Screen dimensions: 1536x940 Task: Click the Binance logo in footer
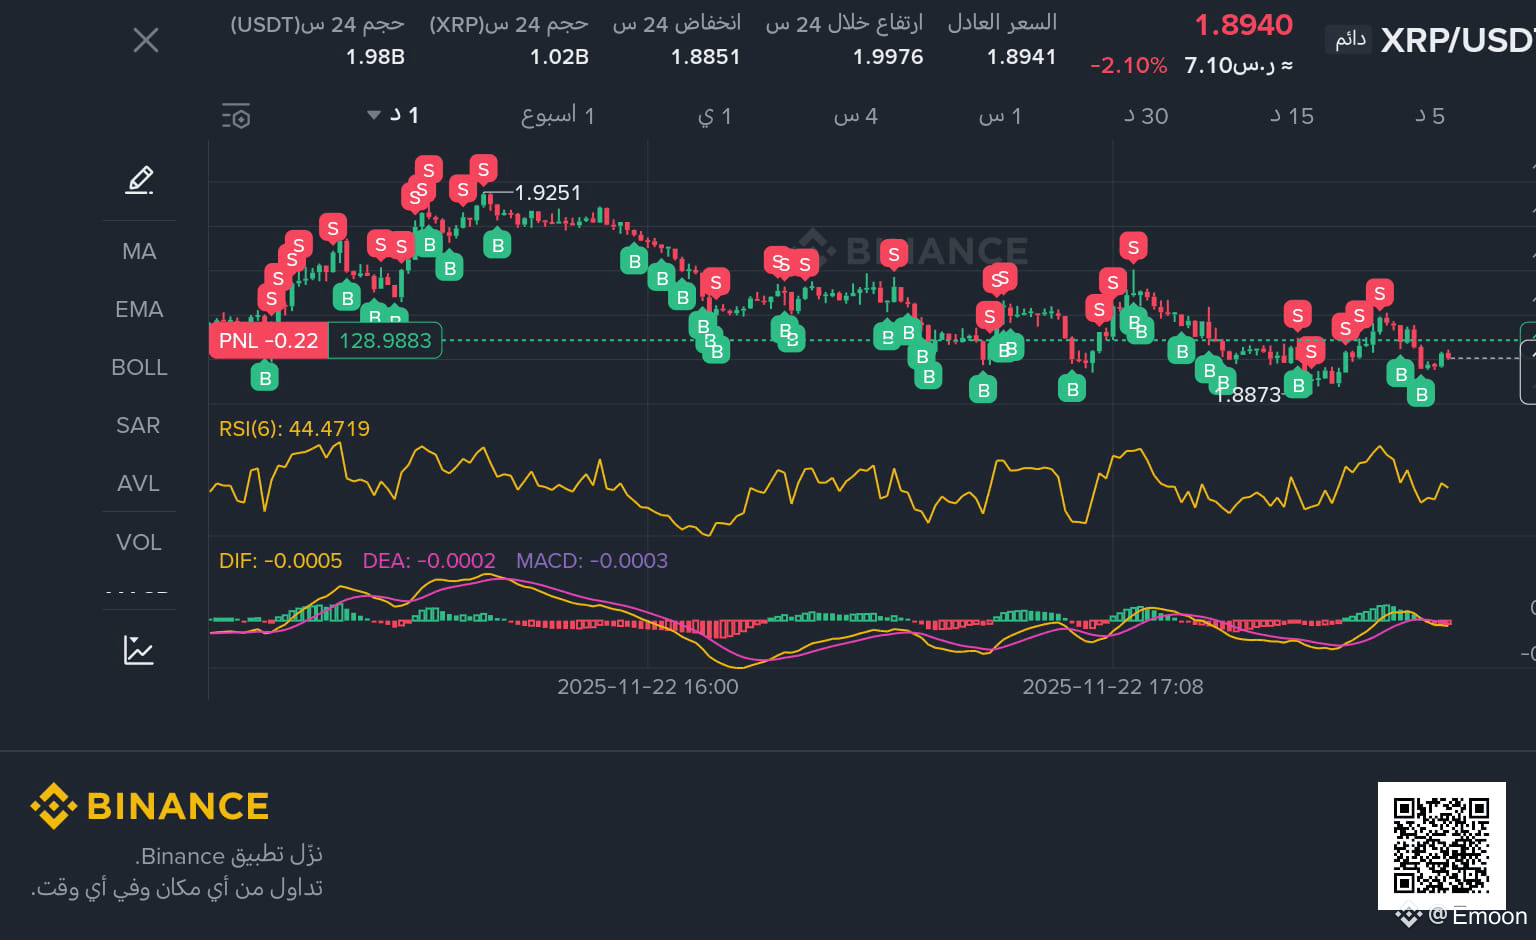coord(150,806)
